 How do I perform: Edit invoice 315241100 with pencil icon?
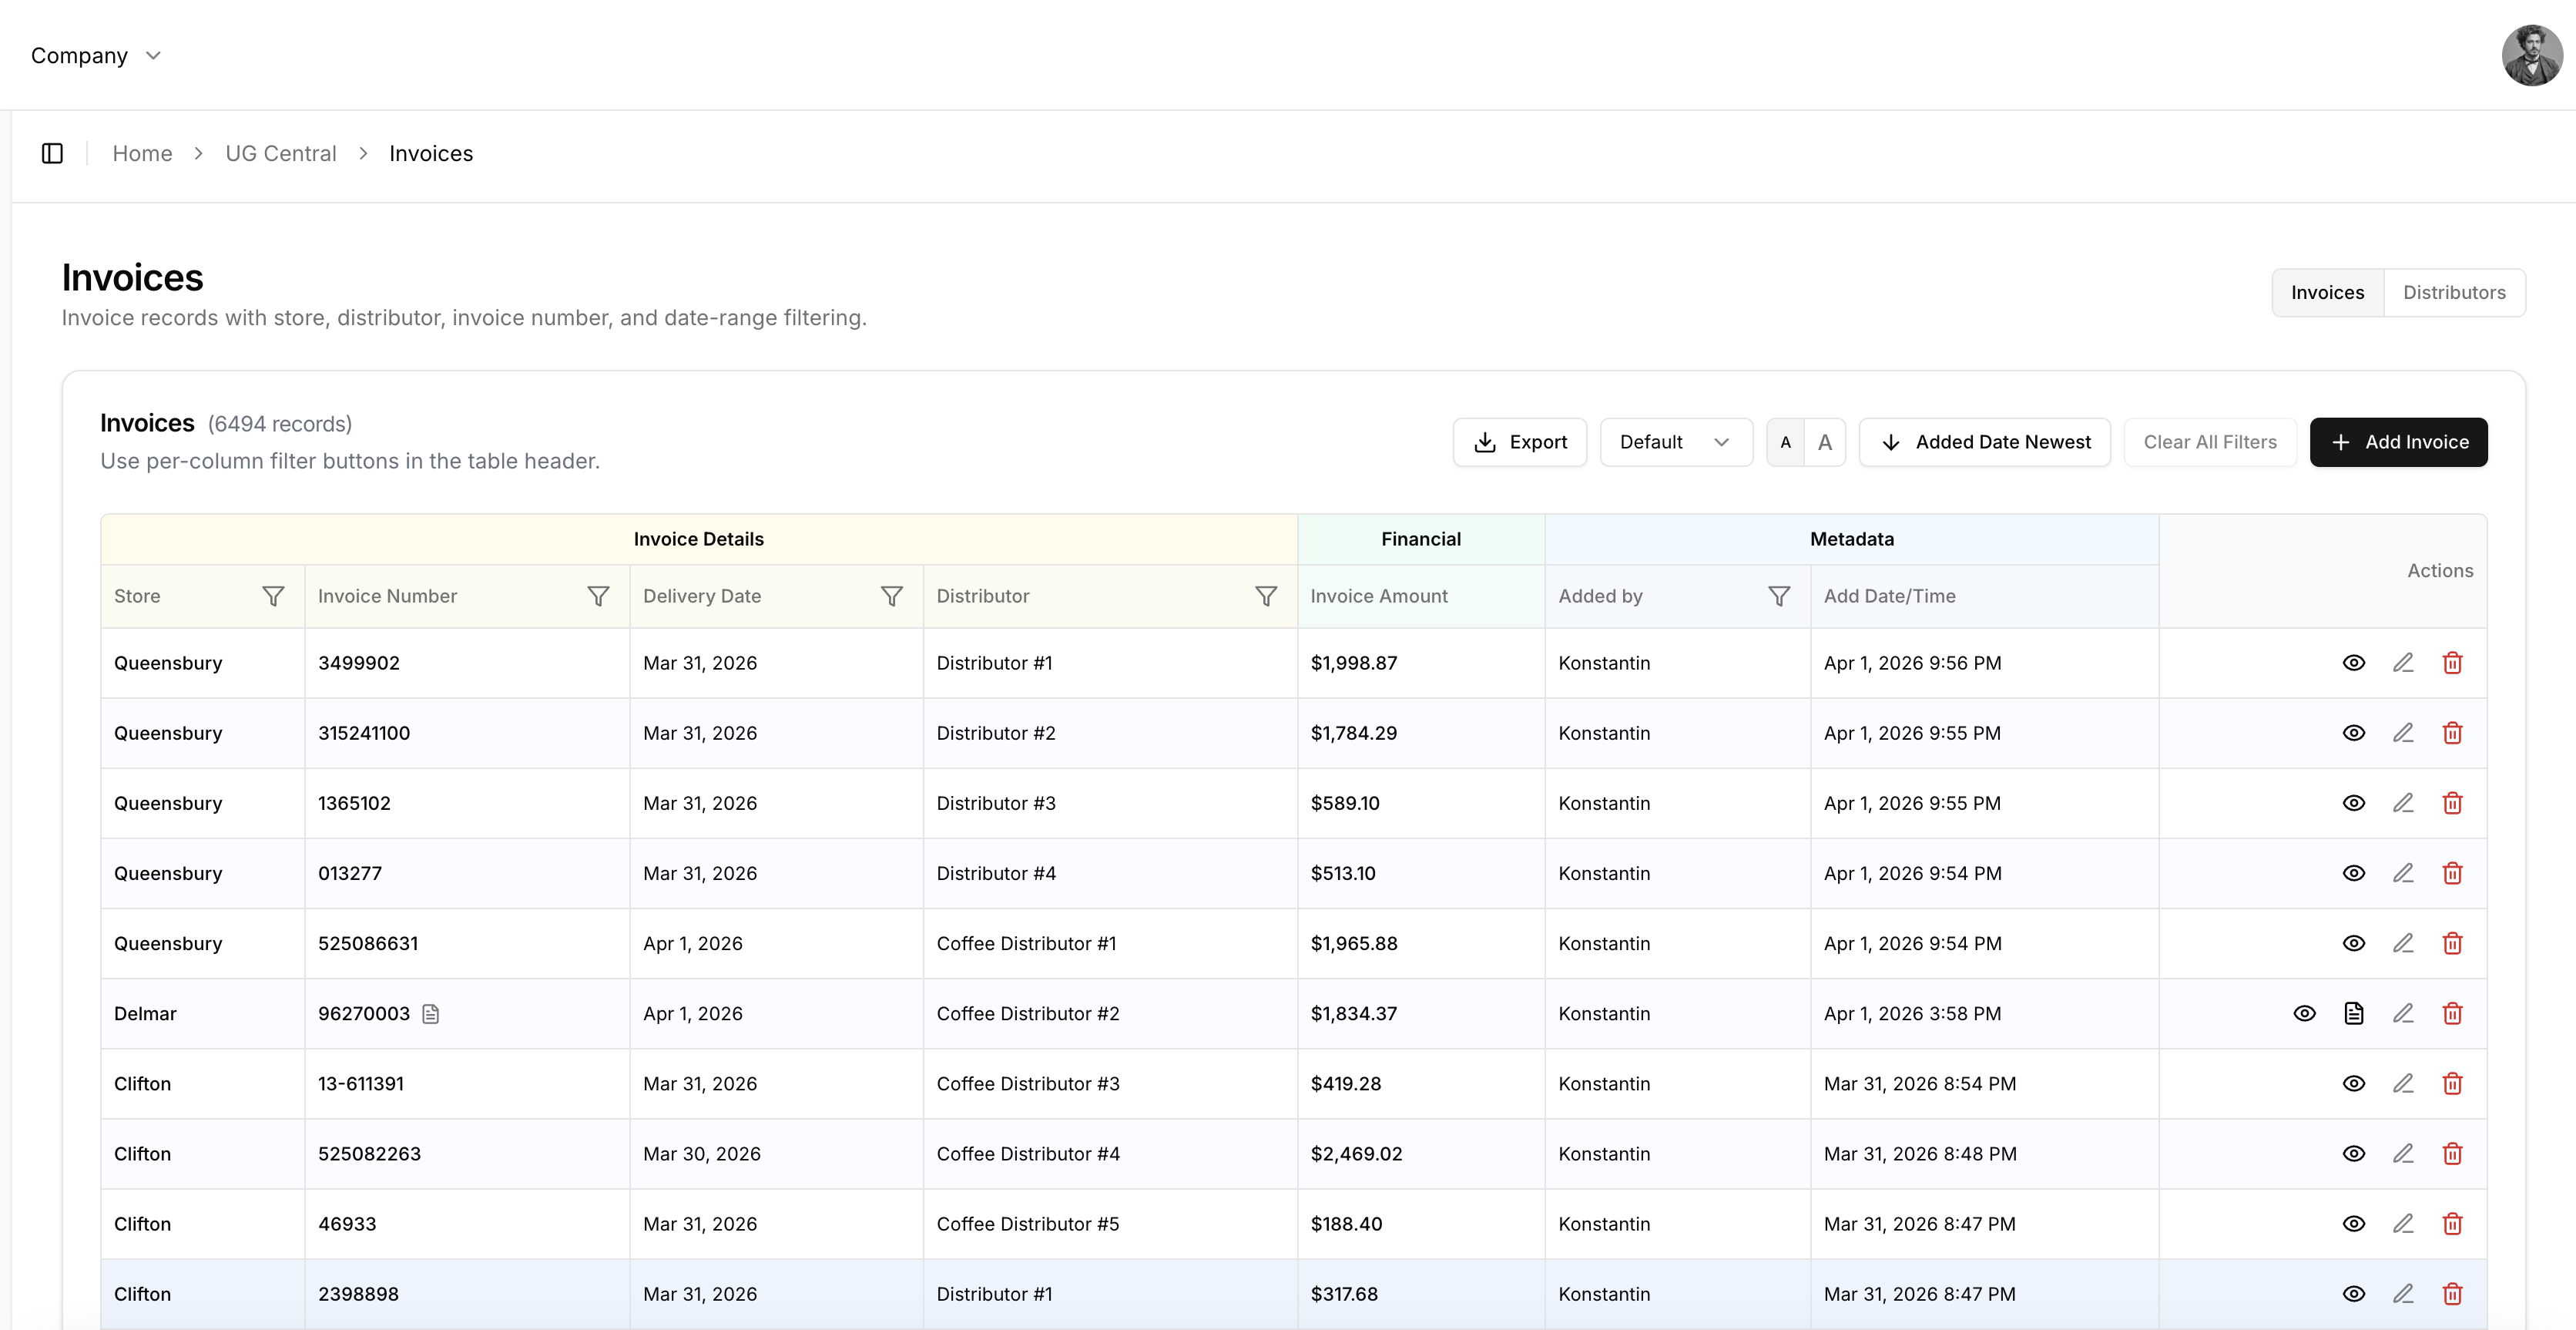pos(2403,733)
